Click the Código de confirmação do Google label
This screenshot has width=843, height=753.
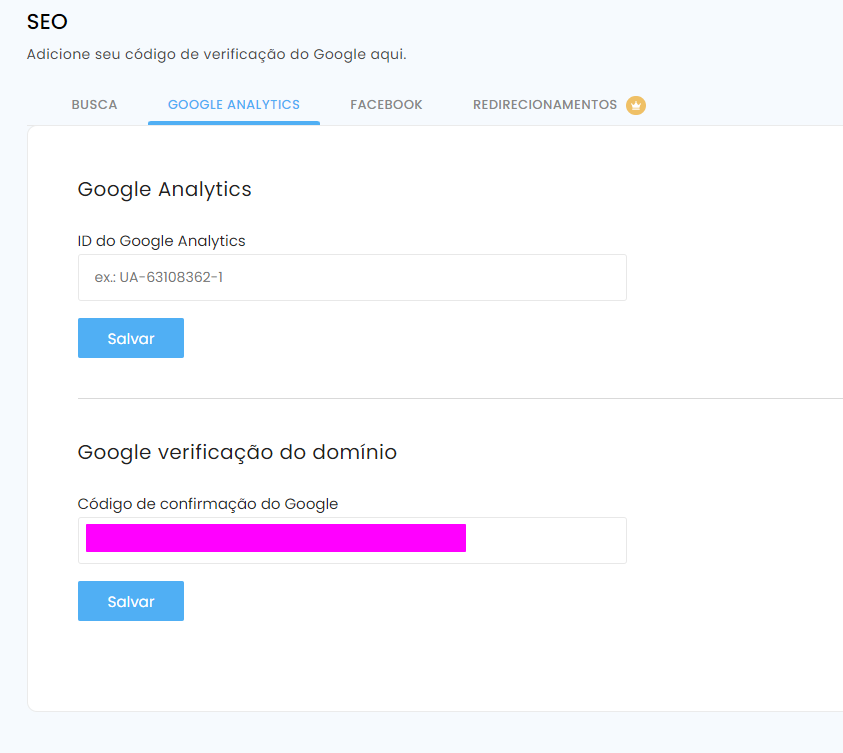point(208,504)
